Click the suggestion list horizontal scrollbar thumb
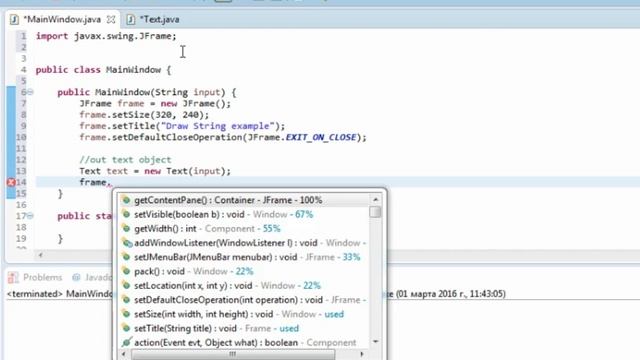The height and width of the screenshot is (360, 640). 233,354
